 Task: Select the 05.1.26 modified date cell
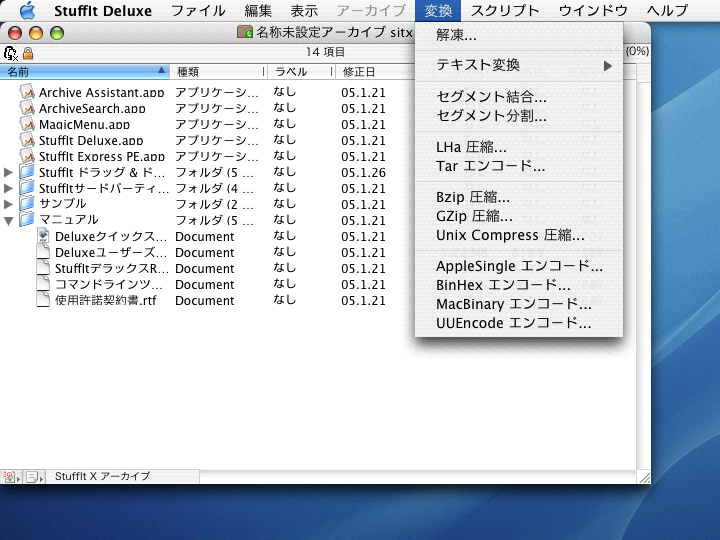click(x=363, y=173)
